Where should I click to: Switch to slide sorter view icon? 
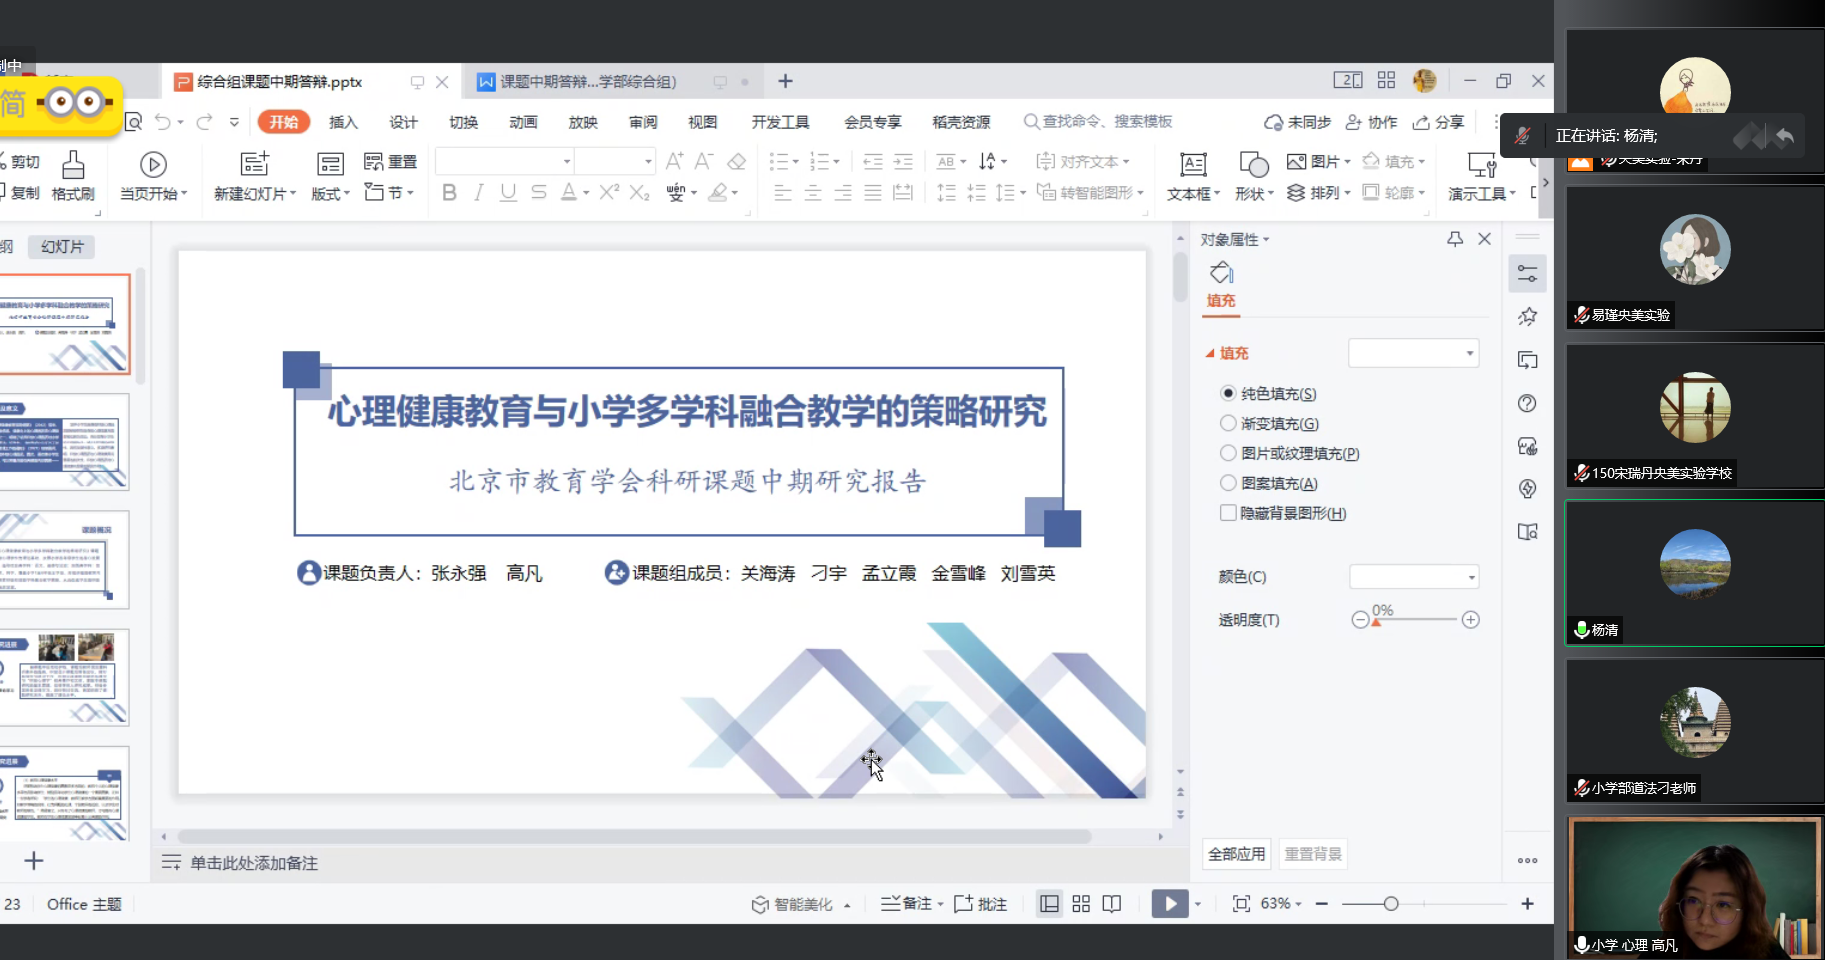click(x=1081, y=904)
